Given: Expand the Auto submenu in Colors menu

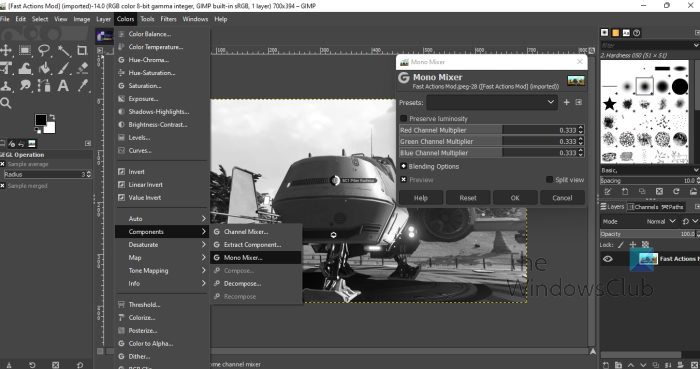Looking at the screenshot, I should tap(162, 219).
